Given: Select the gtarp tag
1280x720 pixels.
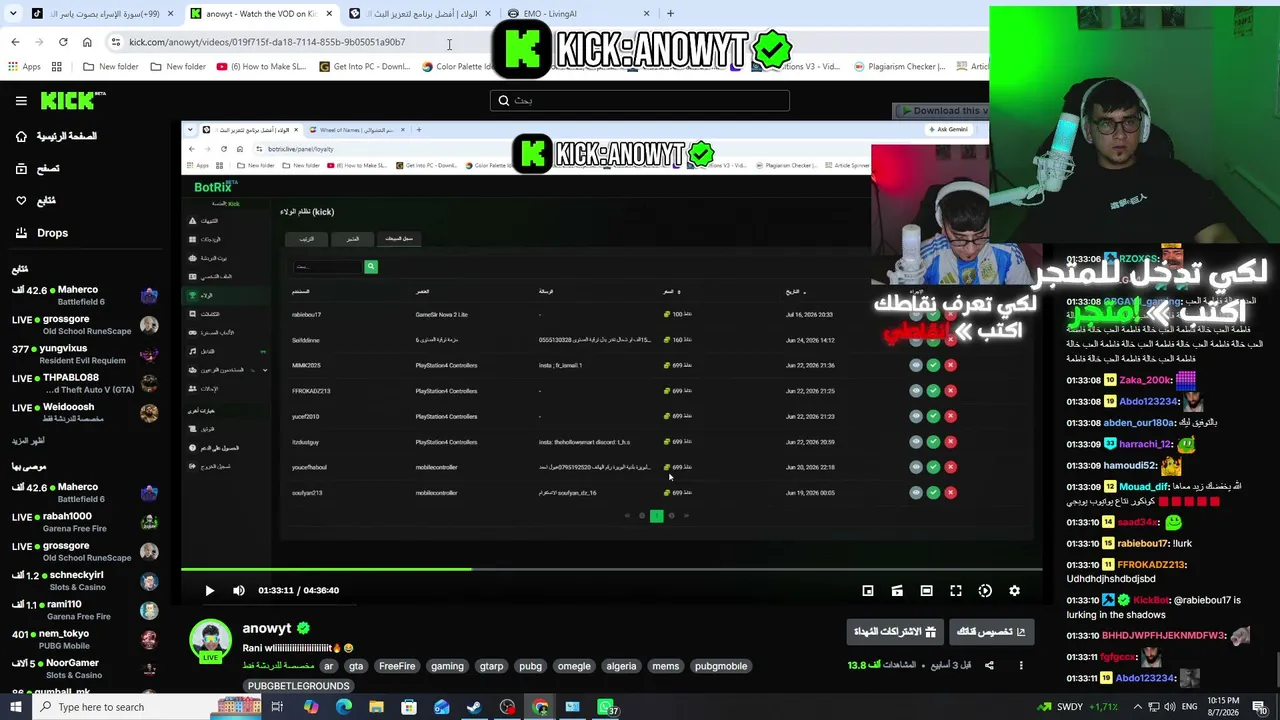Looking at the screenshot, I should tap(491, 666).
